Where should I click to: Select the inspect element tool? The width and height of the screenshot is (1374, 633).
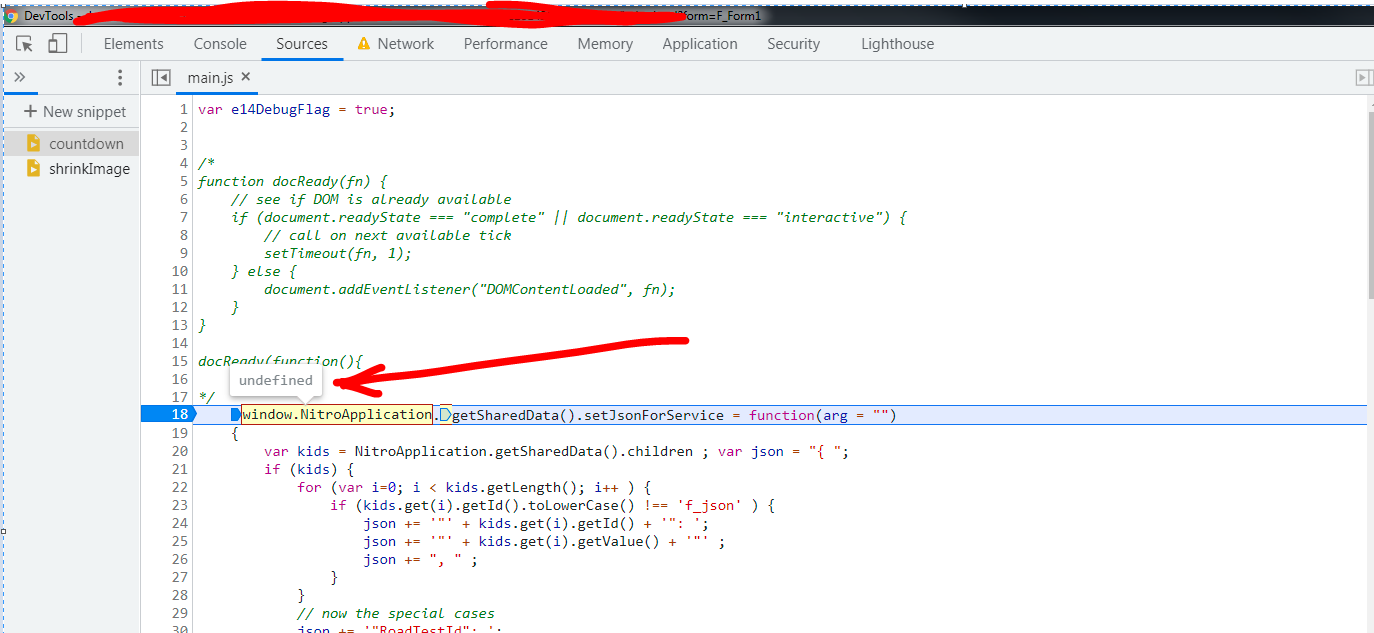(x=24, y=44)
